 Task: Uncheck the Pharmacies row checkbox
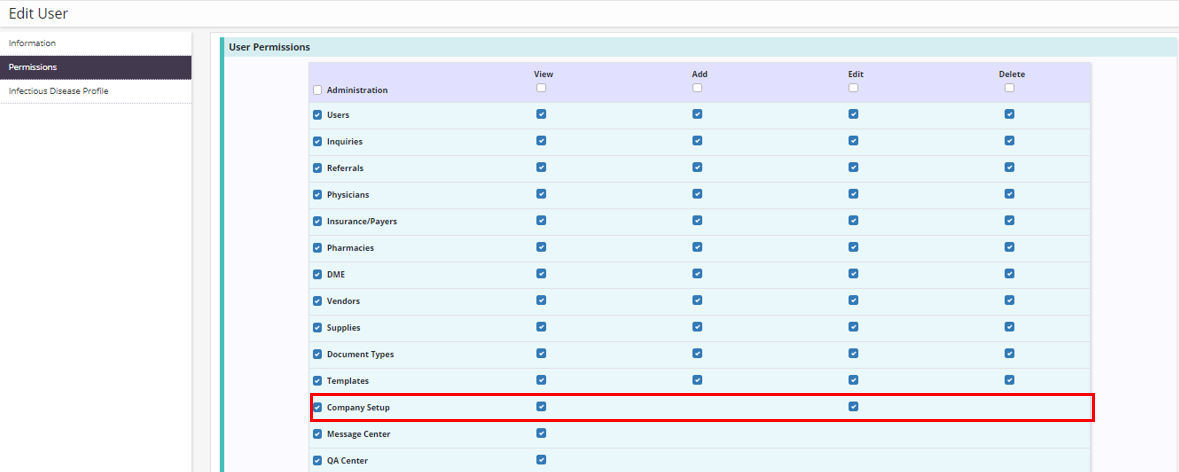[318, 248]
